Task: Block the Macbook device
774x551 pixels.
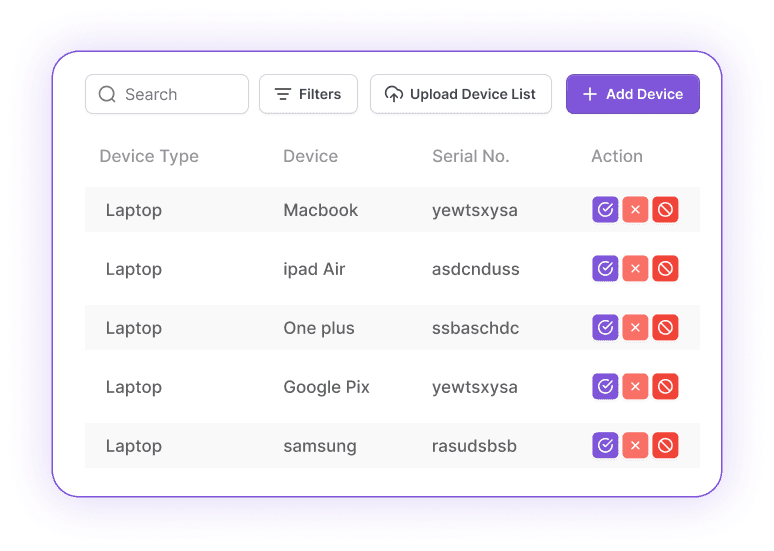Action: point(665,210)
